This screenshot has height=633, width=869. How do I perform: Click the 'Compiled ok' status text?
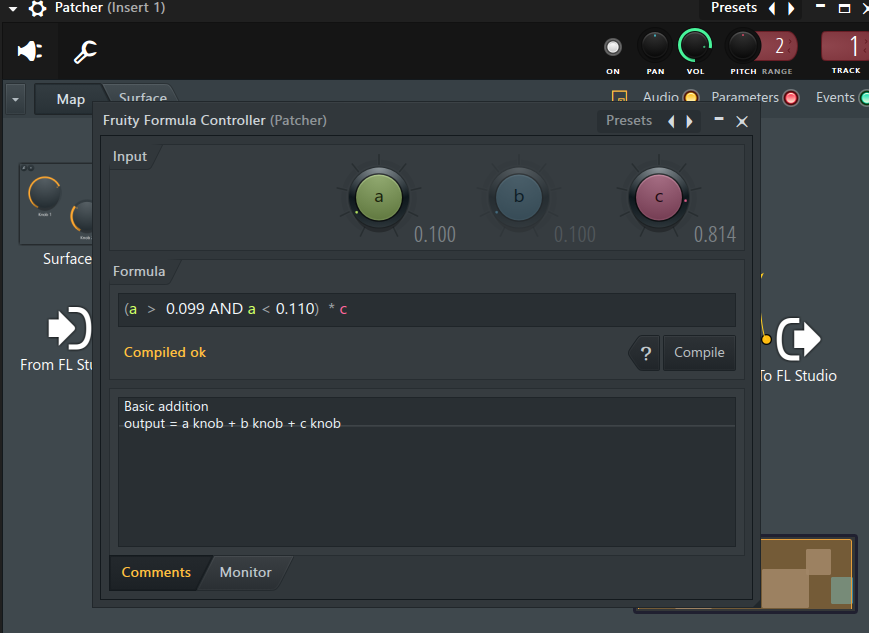coord(165,353)
